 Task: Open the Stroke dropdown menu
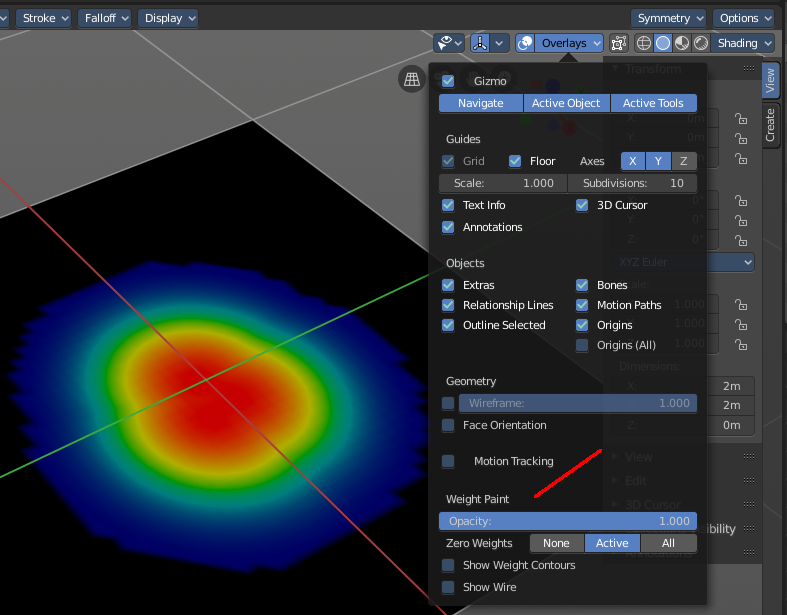point(44,18)
